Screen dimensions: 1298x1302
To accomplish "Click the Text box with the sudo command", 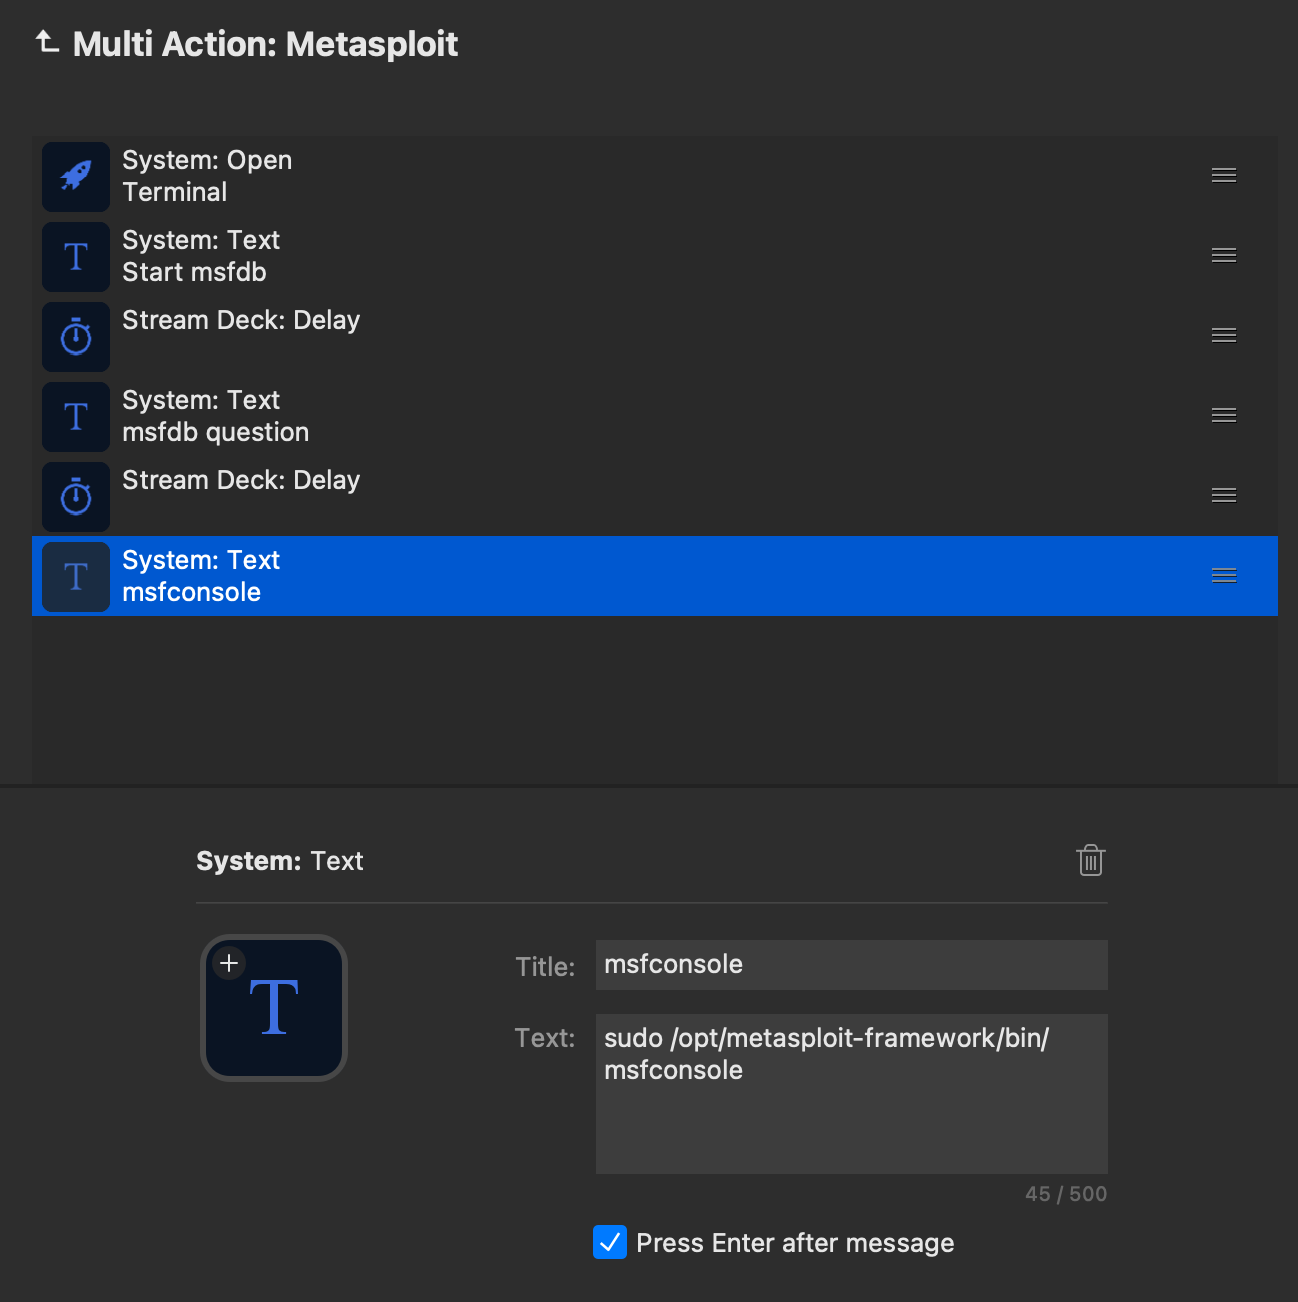I will point(851,1093).
